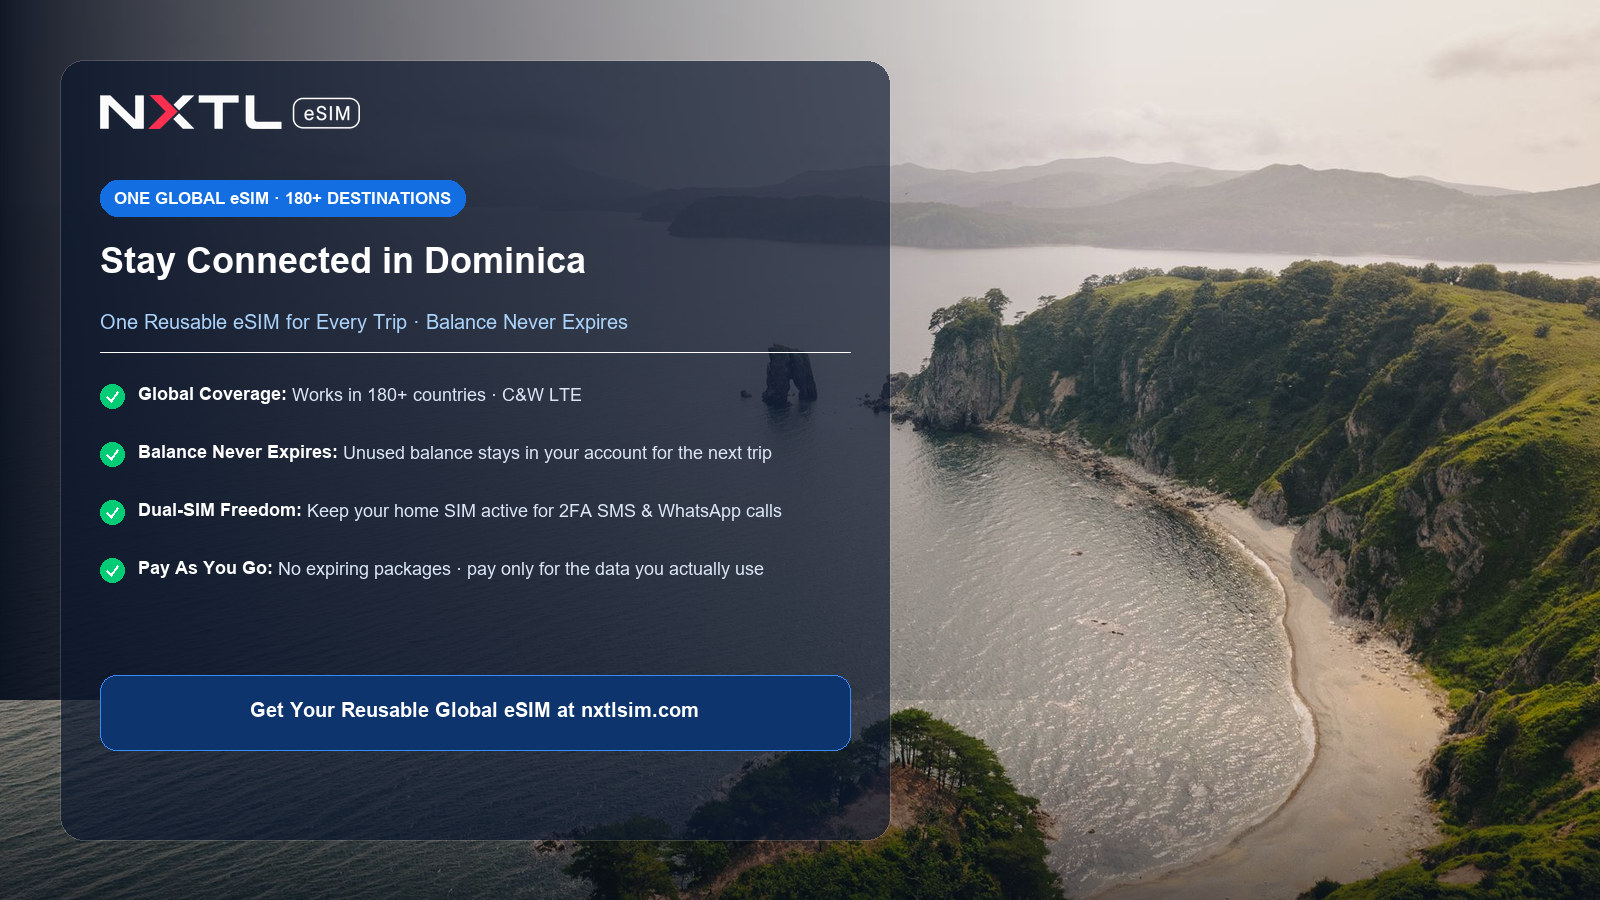Click the text 'No expiring packages'
This screenshot has height=900, width=1600.
(x=364, y=569)
